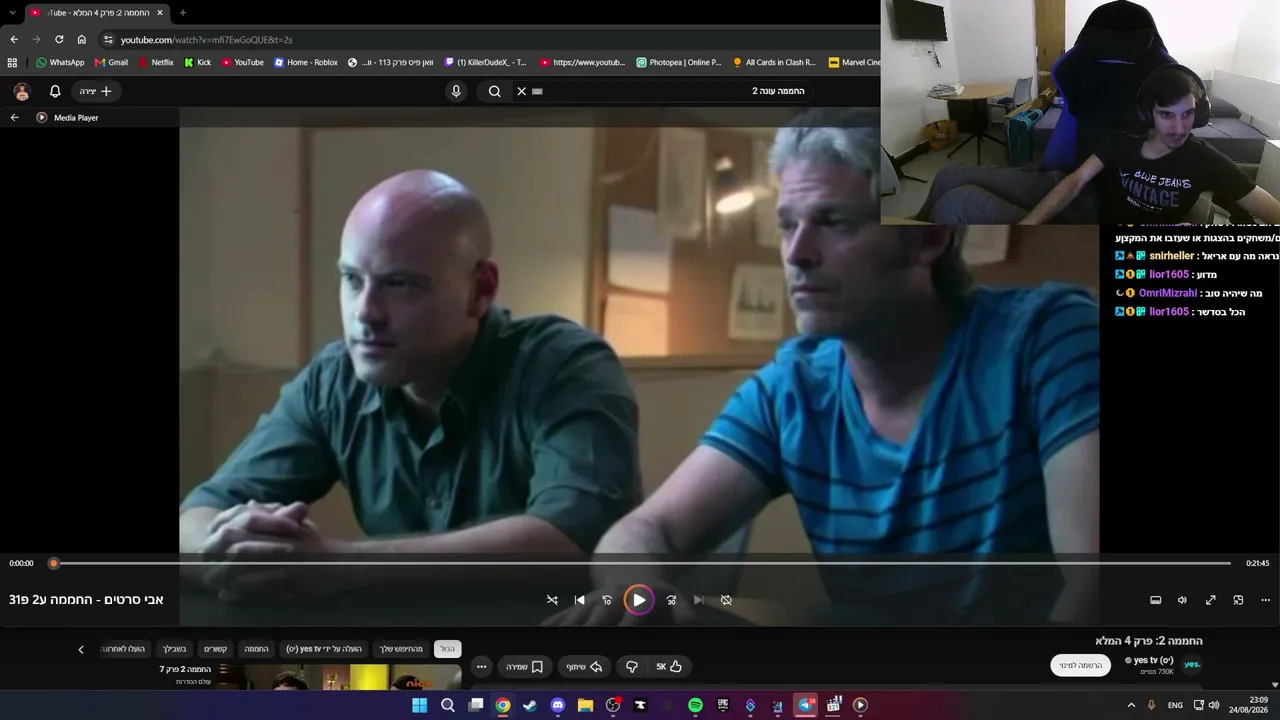Rewind using the skip-back seconds icon

click(x=607, y=600)
